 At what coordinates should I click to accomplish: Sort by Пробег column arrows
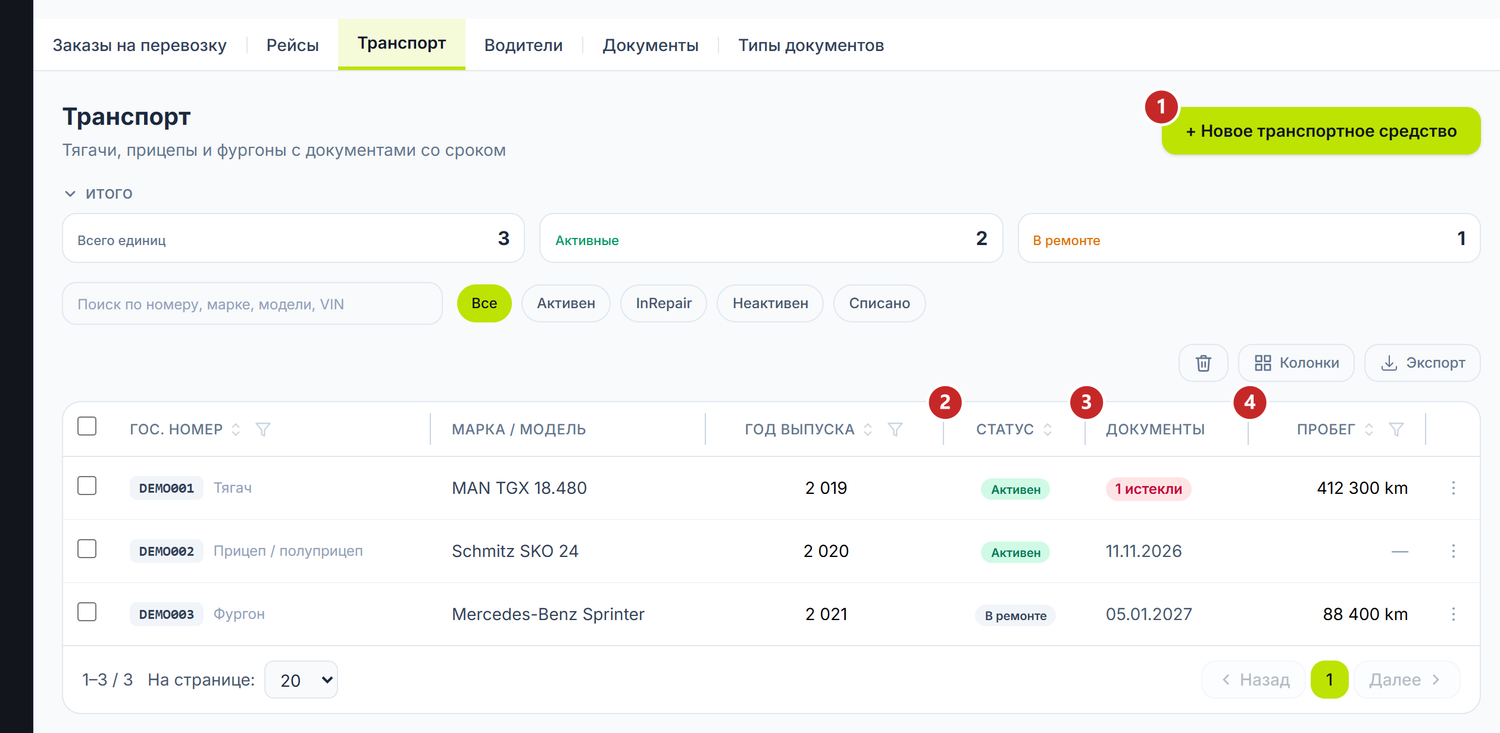(1369, 430)
